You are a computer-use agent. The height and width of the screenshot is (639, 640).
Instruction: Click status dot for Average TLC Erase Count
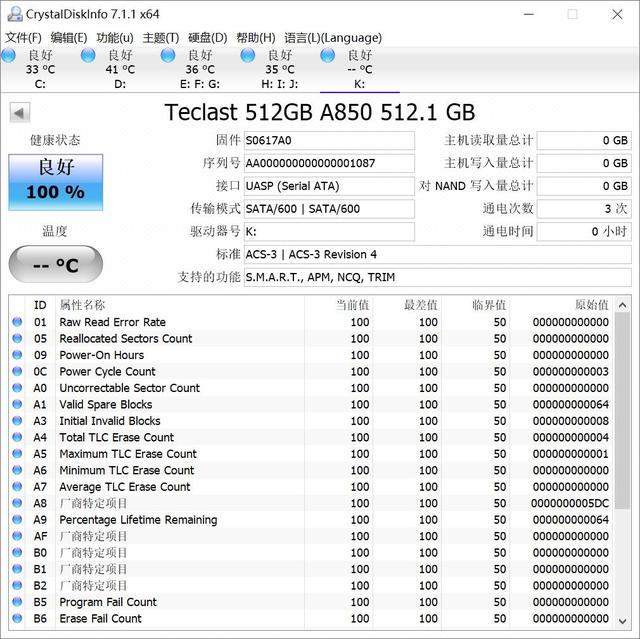pos(17,486)
